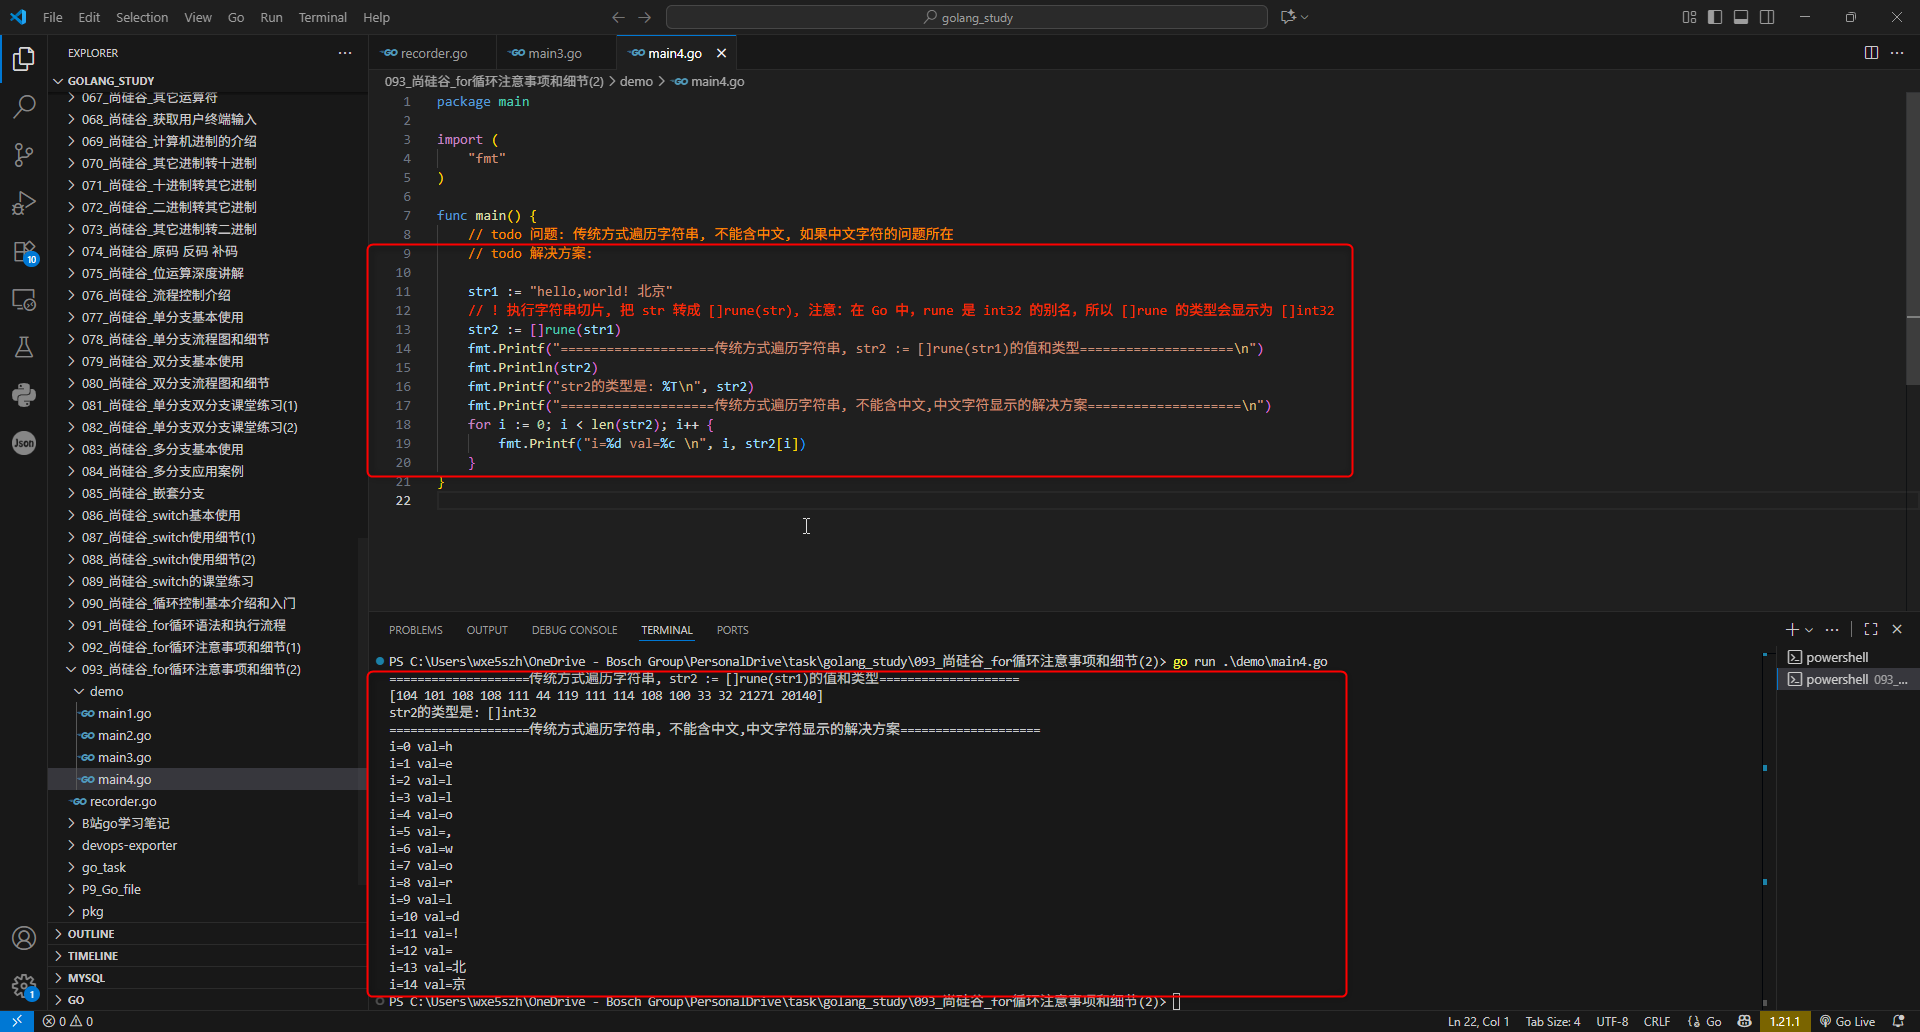Click demo in the editor breadcrumb
This screenshot has width=1920, height=1032.
click(x=636, y=81)
